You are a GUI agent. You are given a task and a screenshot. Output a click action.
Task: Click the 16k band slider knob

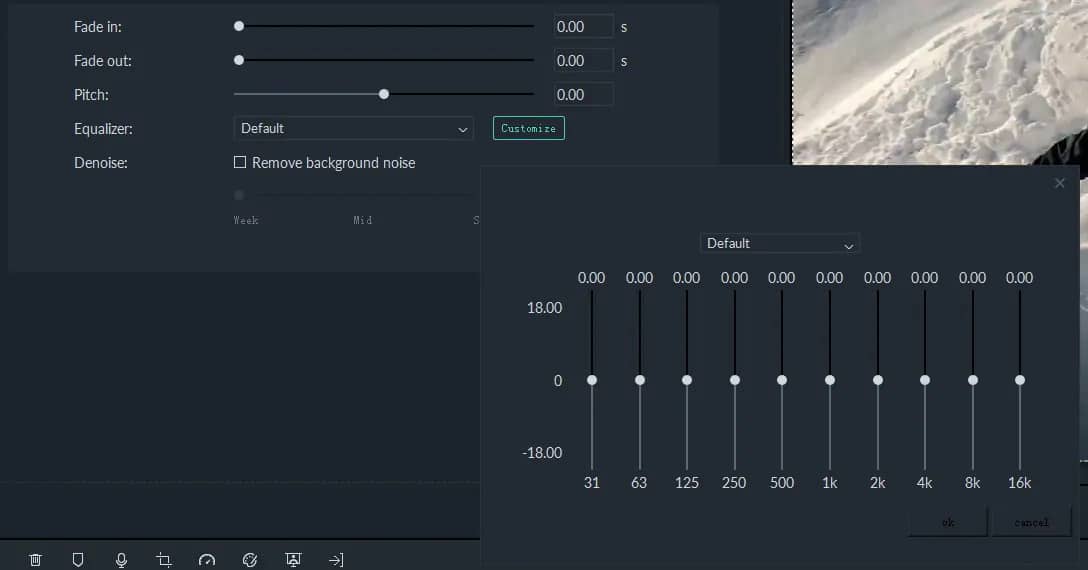pyautogui.click(x=1020, y=380)
